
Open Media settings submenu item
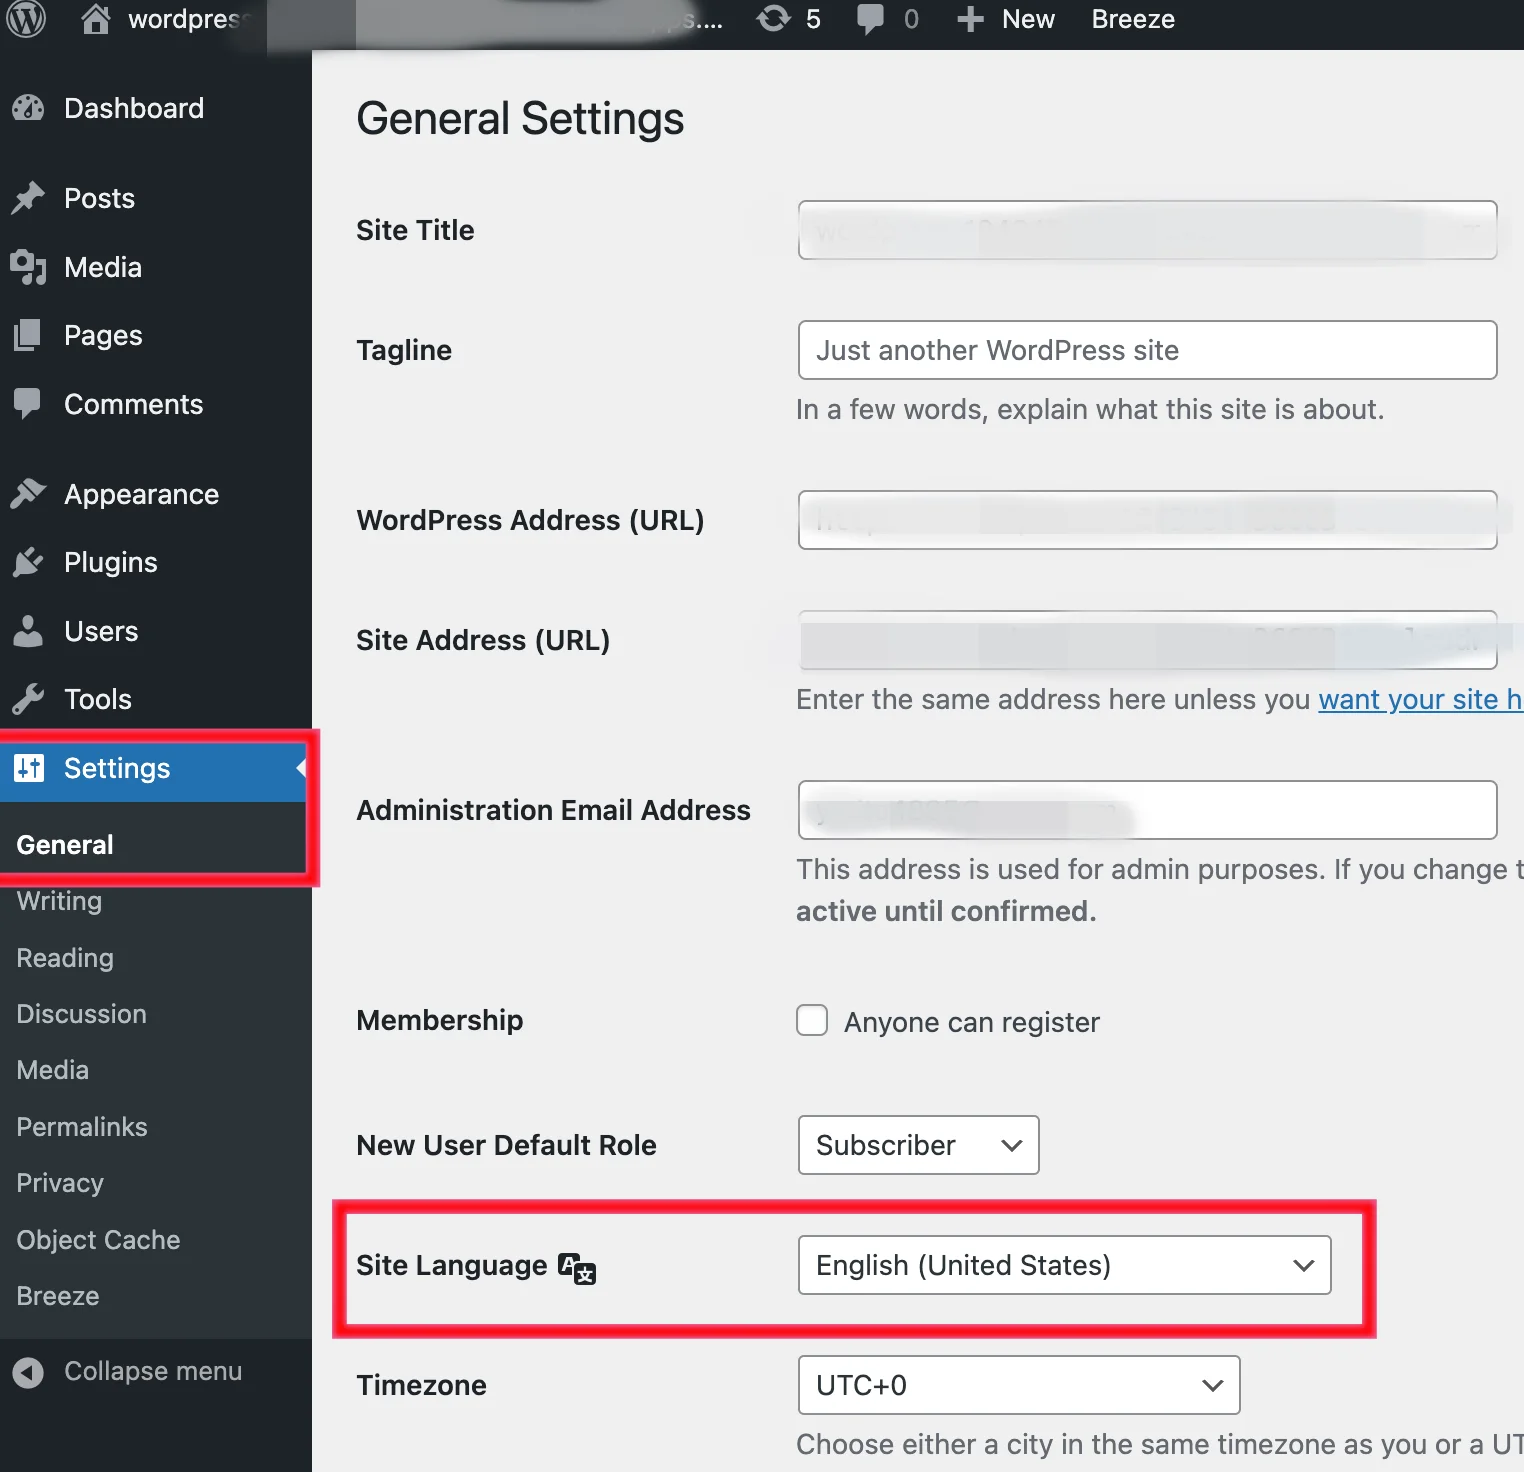point(53,1070)
